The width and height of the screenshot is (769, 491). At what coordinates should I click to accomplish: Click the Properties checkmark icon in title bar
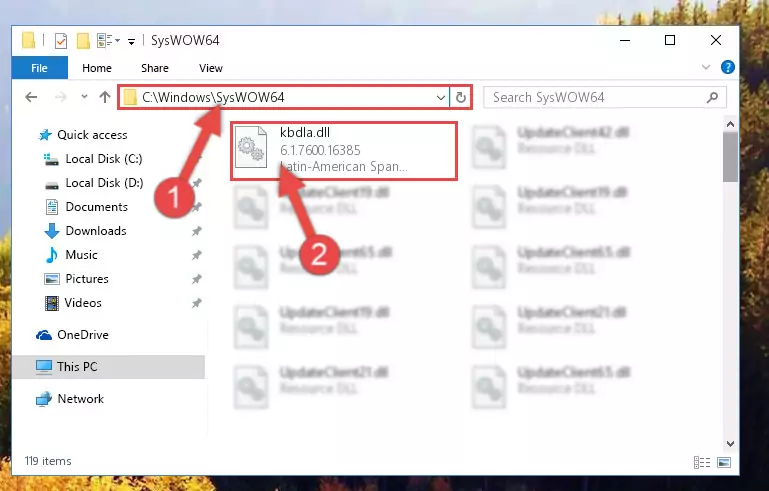61,41
